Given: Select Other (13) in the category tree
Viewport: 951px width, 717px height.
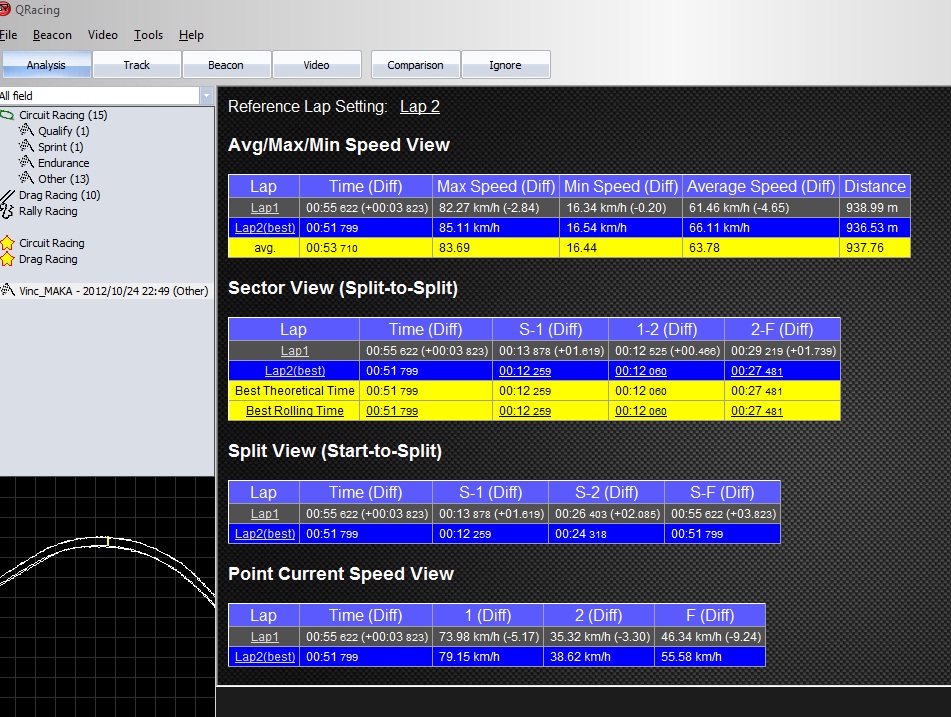Looking at the screenshot, I should point(63,179).
